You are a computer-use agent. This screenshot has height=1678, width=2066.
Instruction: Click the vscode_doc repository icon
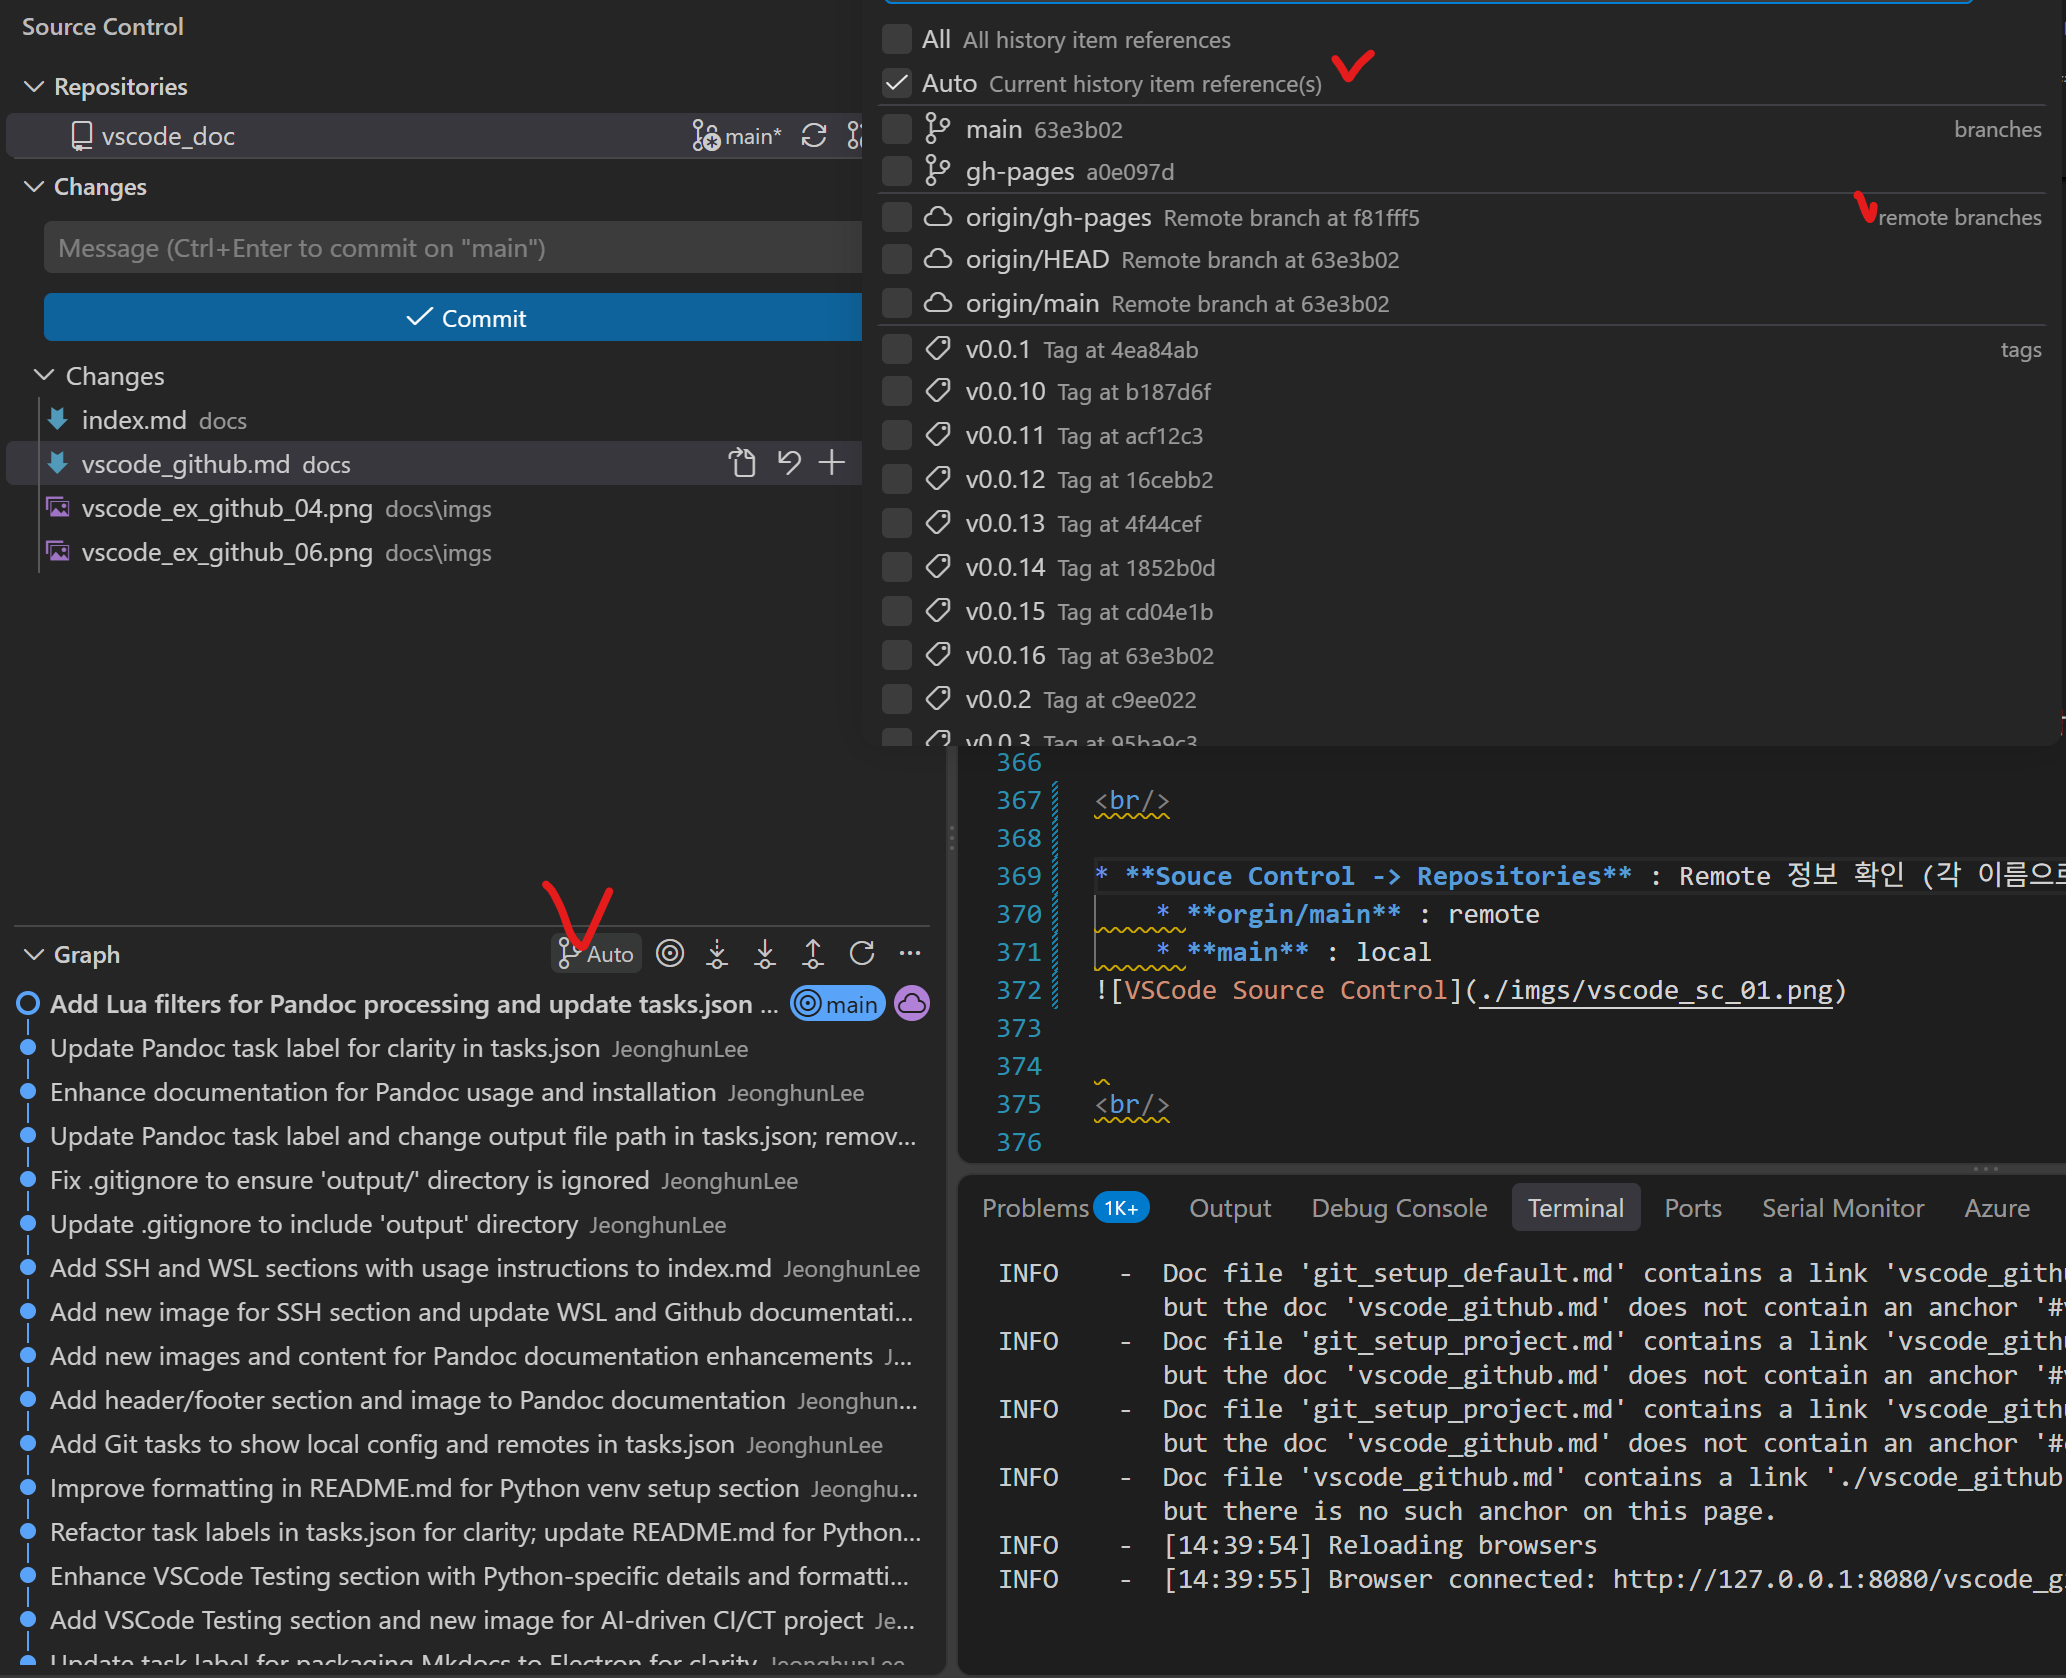82,136
